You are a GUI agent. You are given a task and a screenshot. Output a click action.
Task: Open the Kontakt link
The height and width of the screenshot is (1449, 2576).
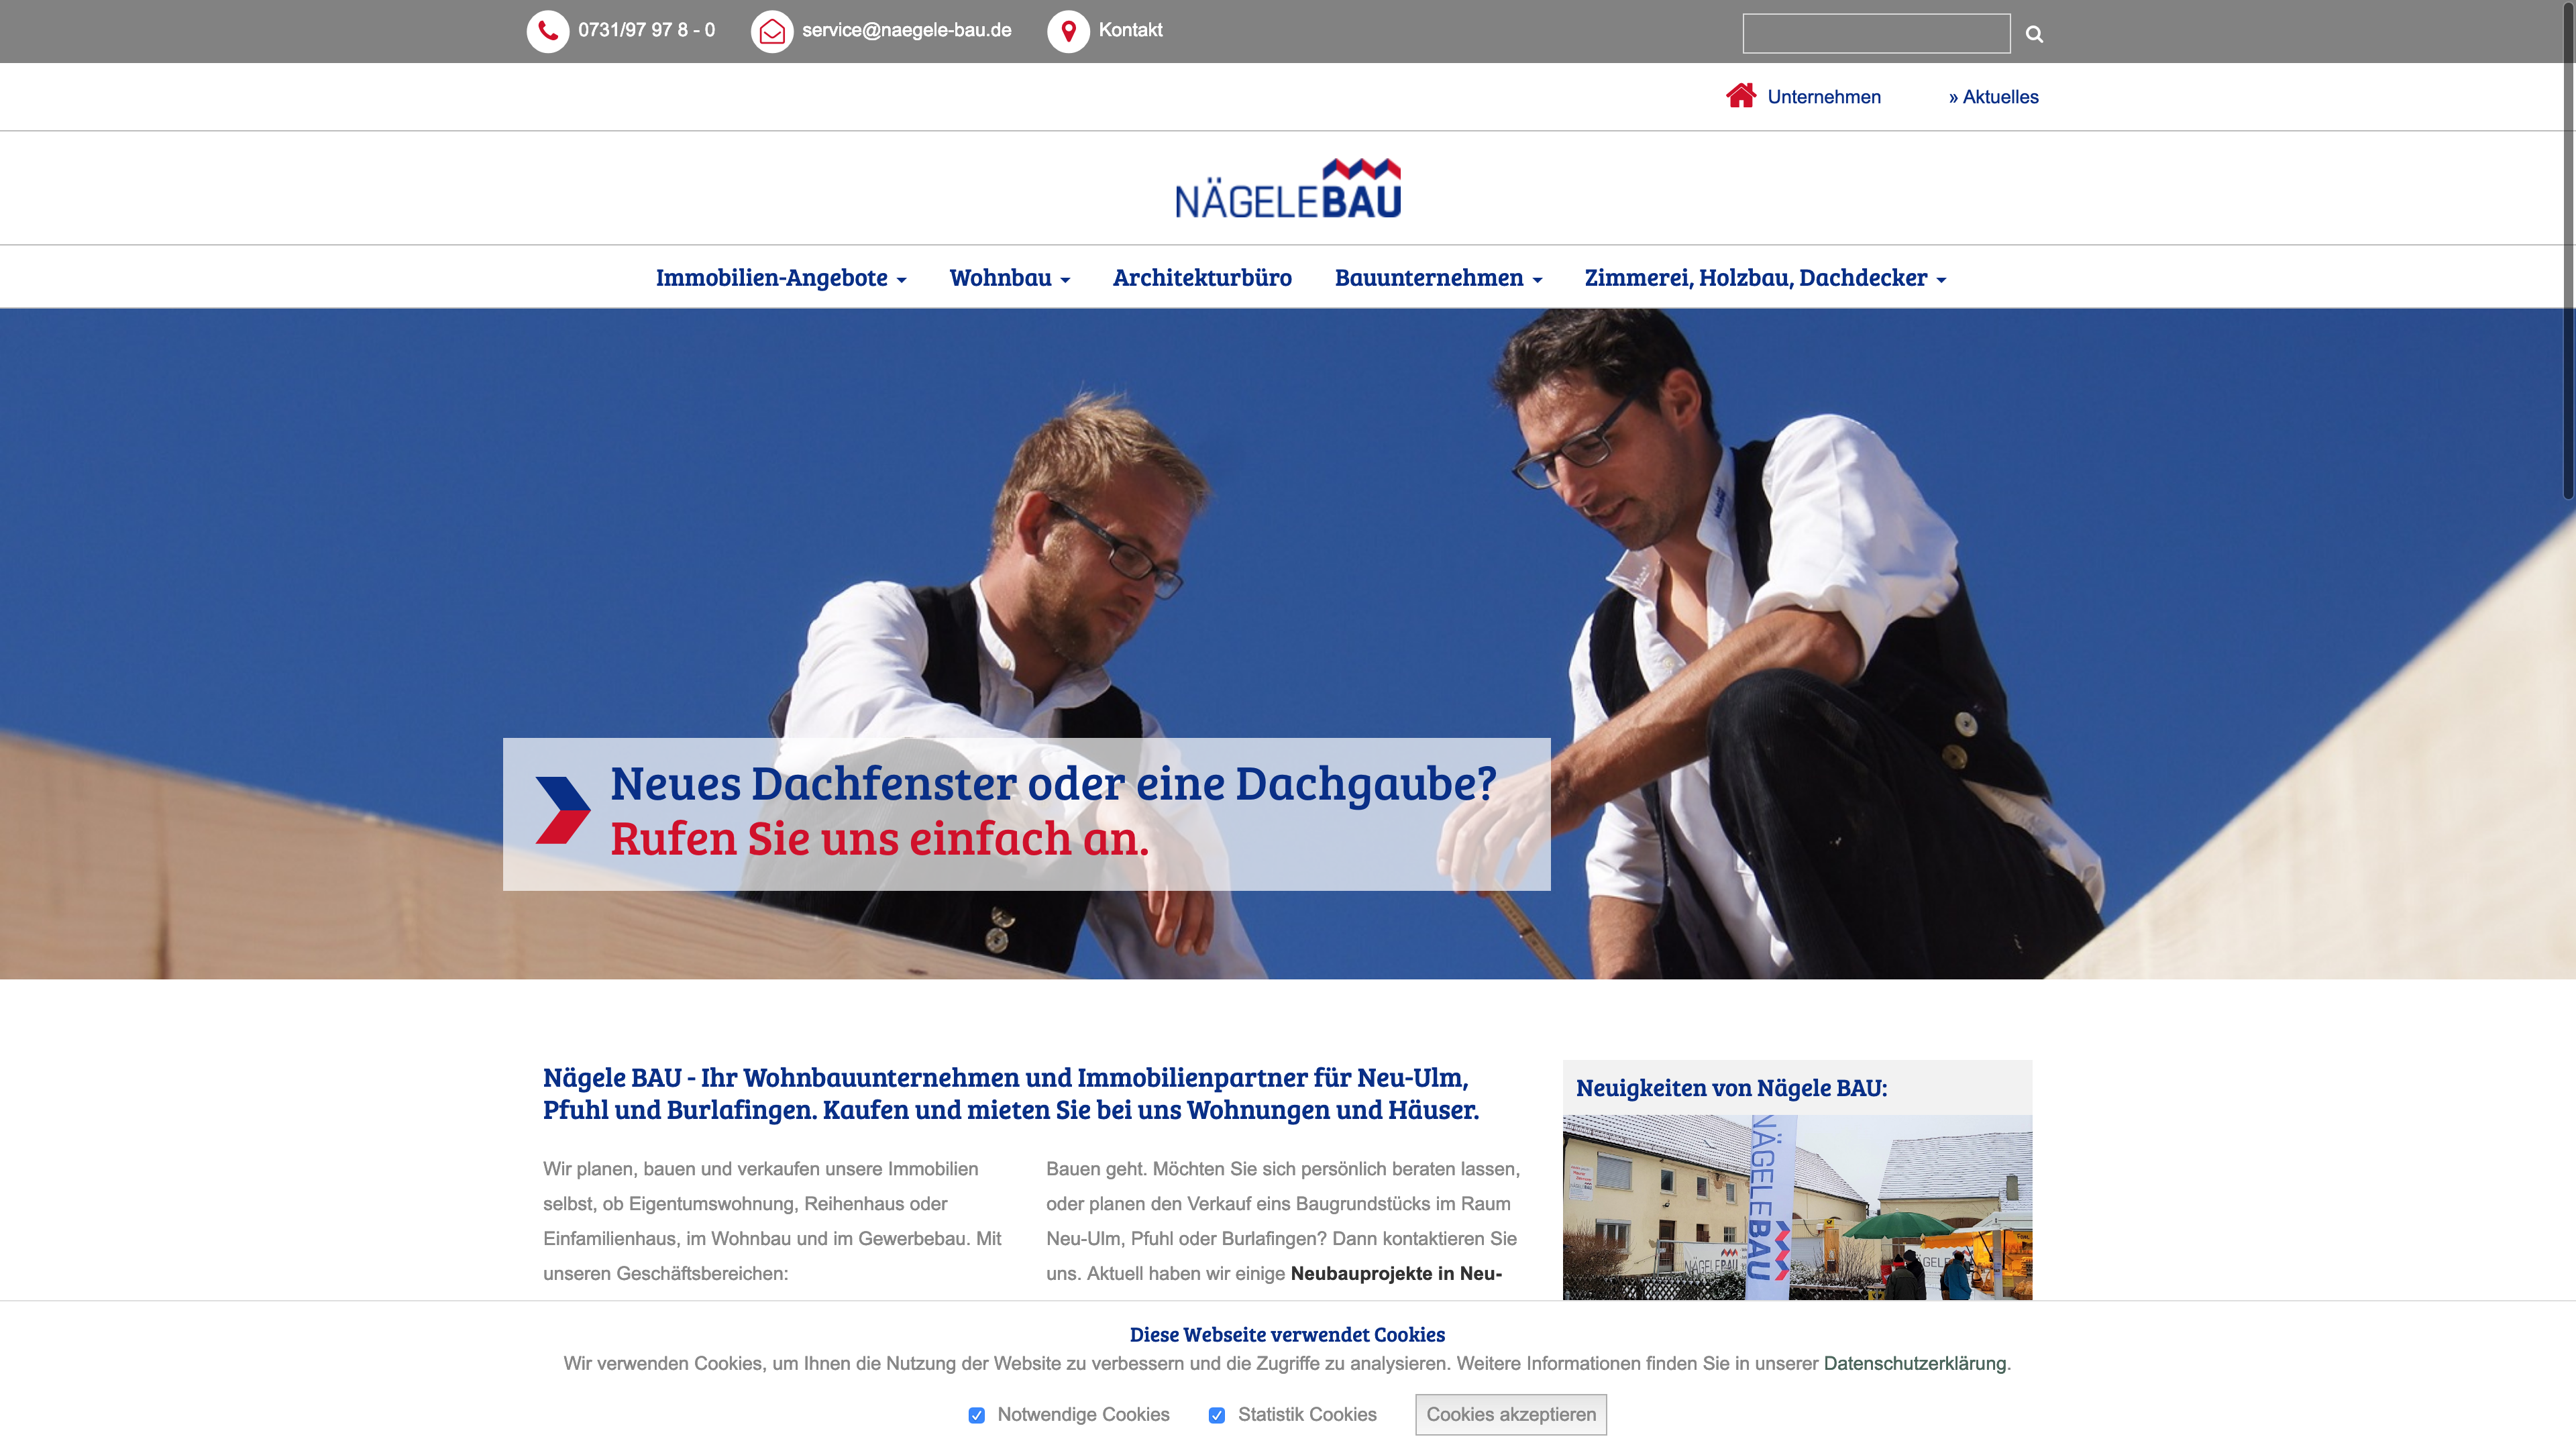[x=1130, y=30]
